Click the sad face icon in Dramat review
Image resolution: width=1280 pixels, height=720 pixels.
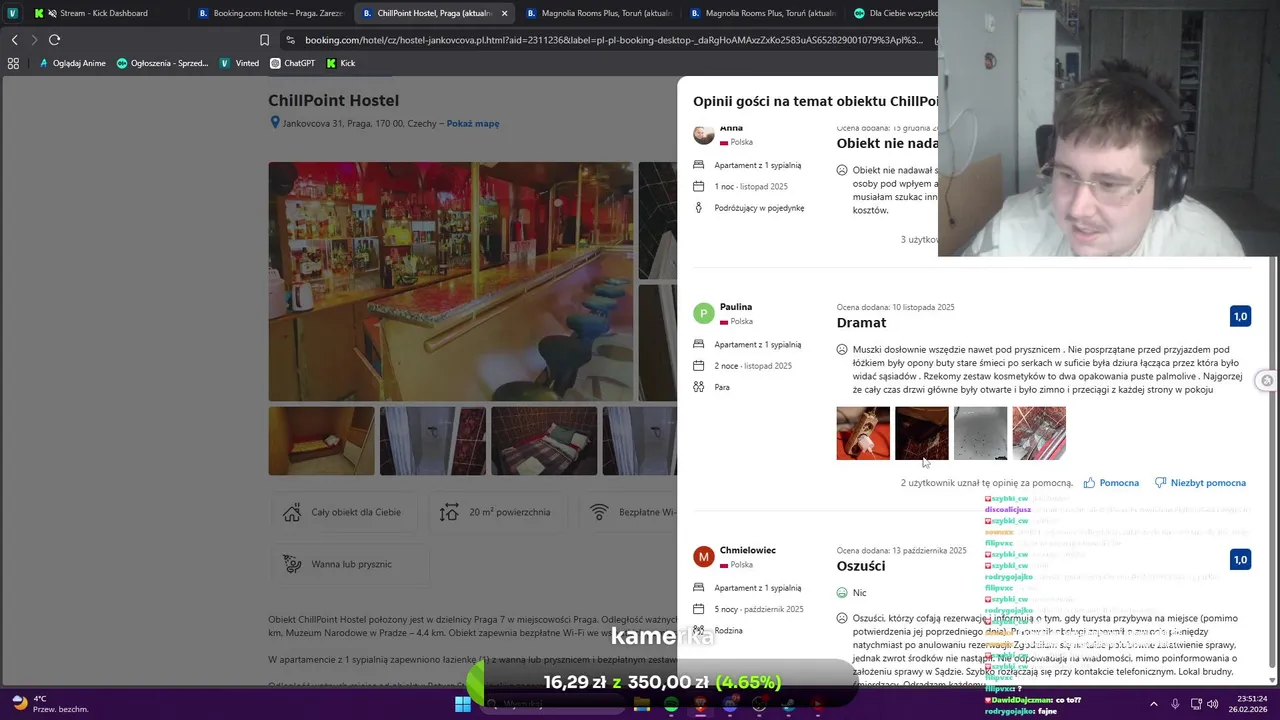[842, 350]
